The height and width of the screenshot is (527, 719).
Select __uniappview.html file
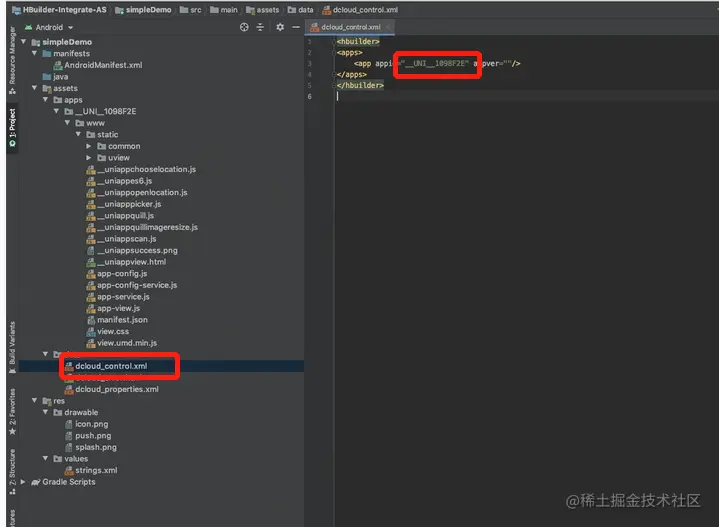127,262
